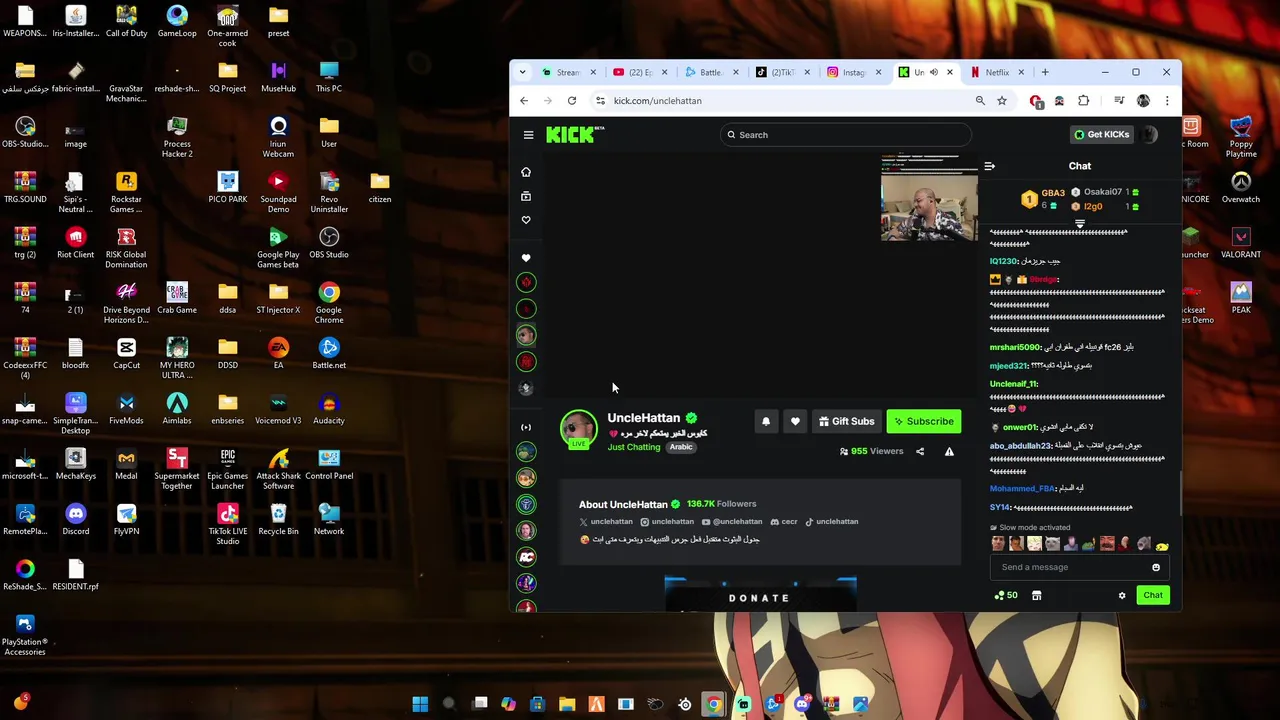Image resolution: width=1280 pixels, height=720 pixels.
Task: Click the Gift Subs button
Action: tap(846, 422)
